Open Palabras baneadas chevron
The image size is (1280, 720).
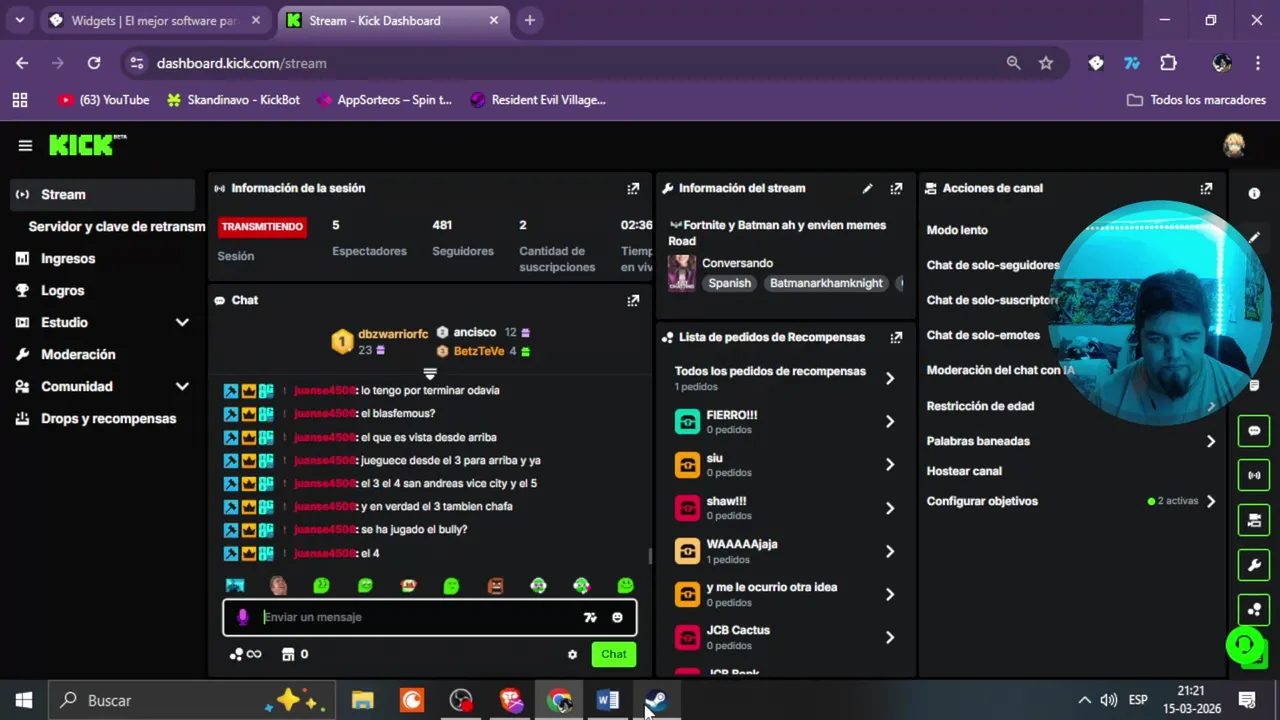1211,441
